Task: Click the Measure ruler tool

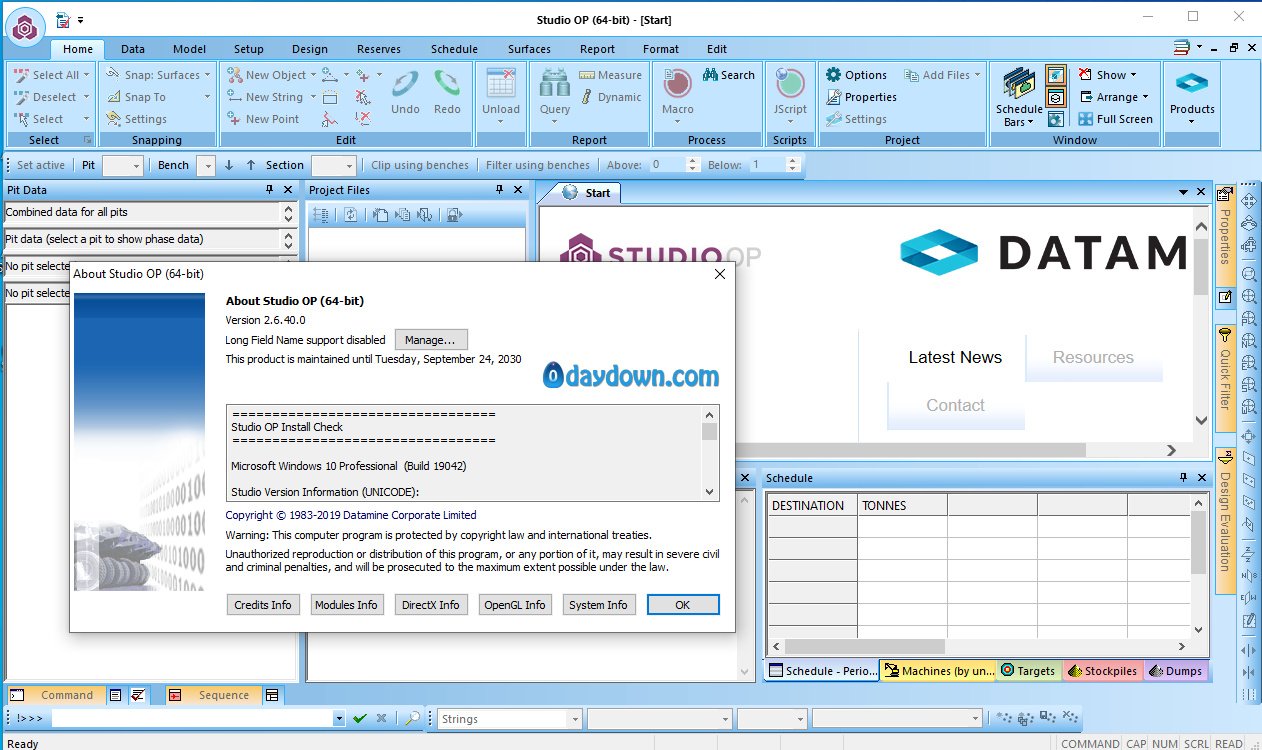Action: [609, 75]
